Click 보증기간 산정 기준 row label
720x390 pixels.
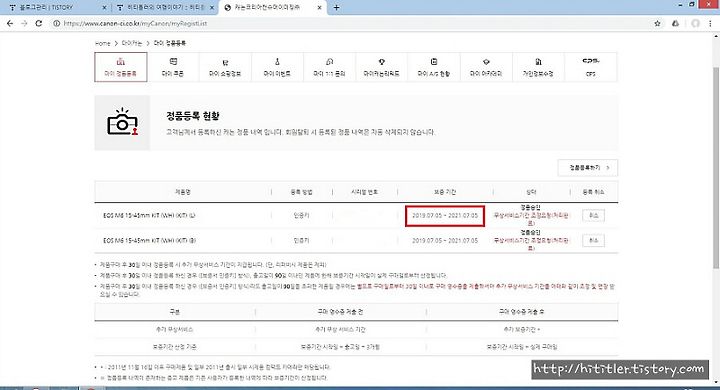point(174,347)
